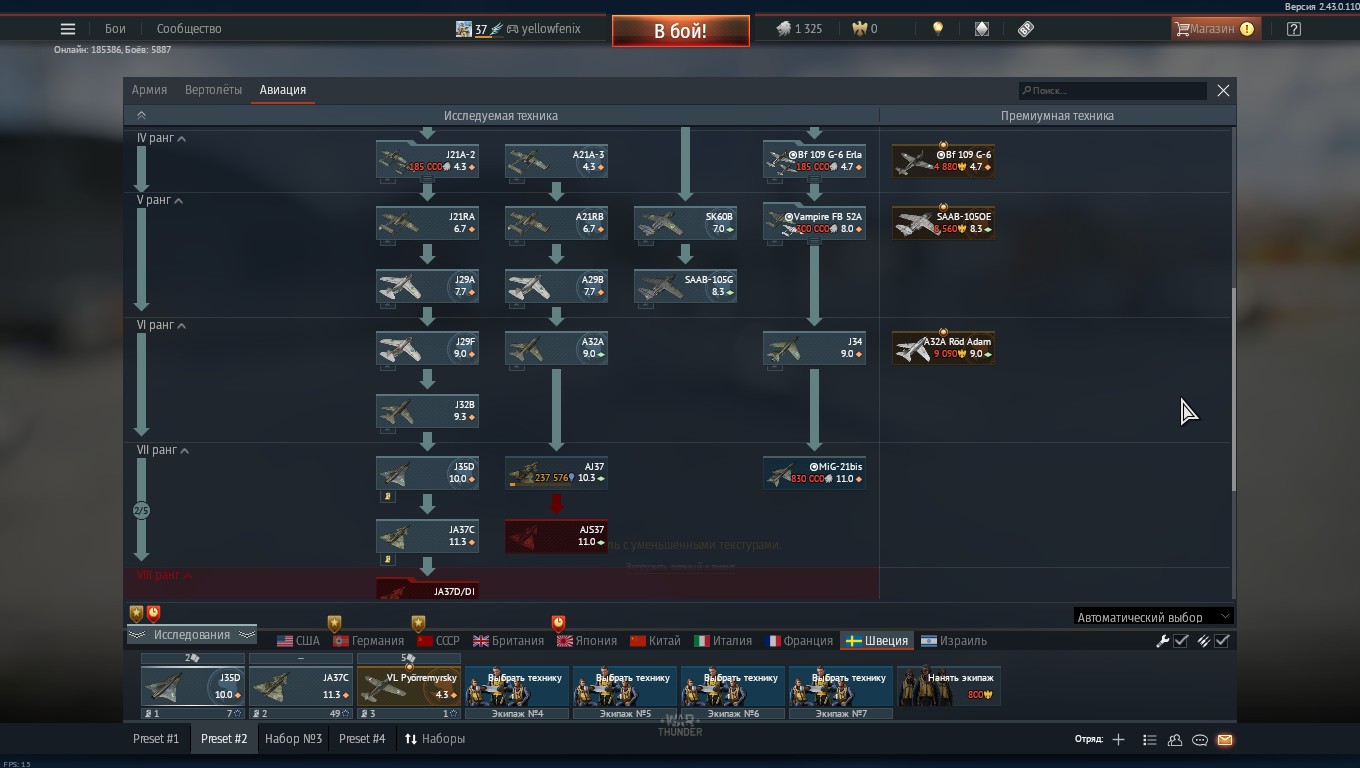
Task: Select Япония nation tab
Action: (x=587, y=641)
